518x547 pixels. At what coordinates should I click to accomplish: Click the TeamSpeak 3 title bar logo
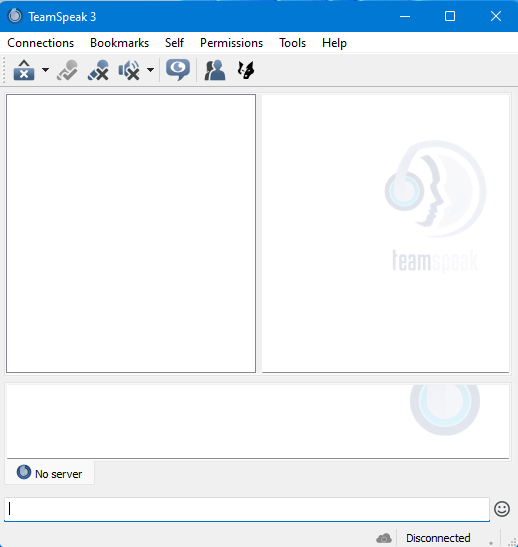click(x=15, y=16)
